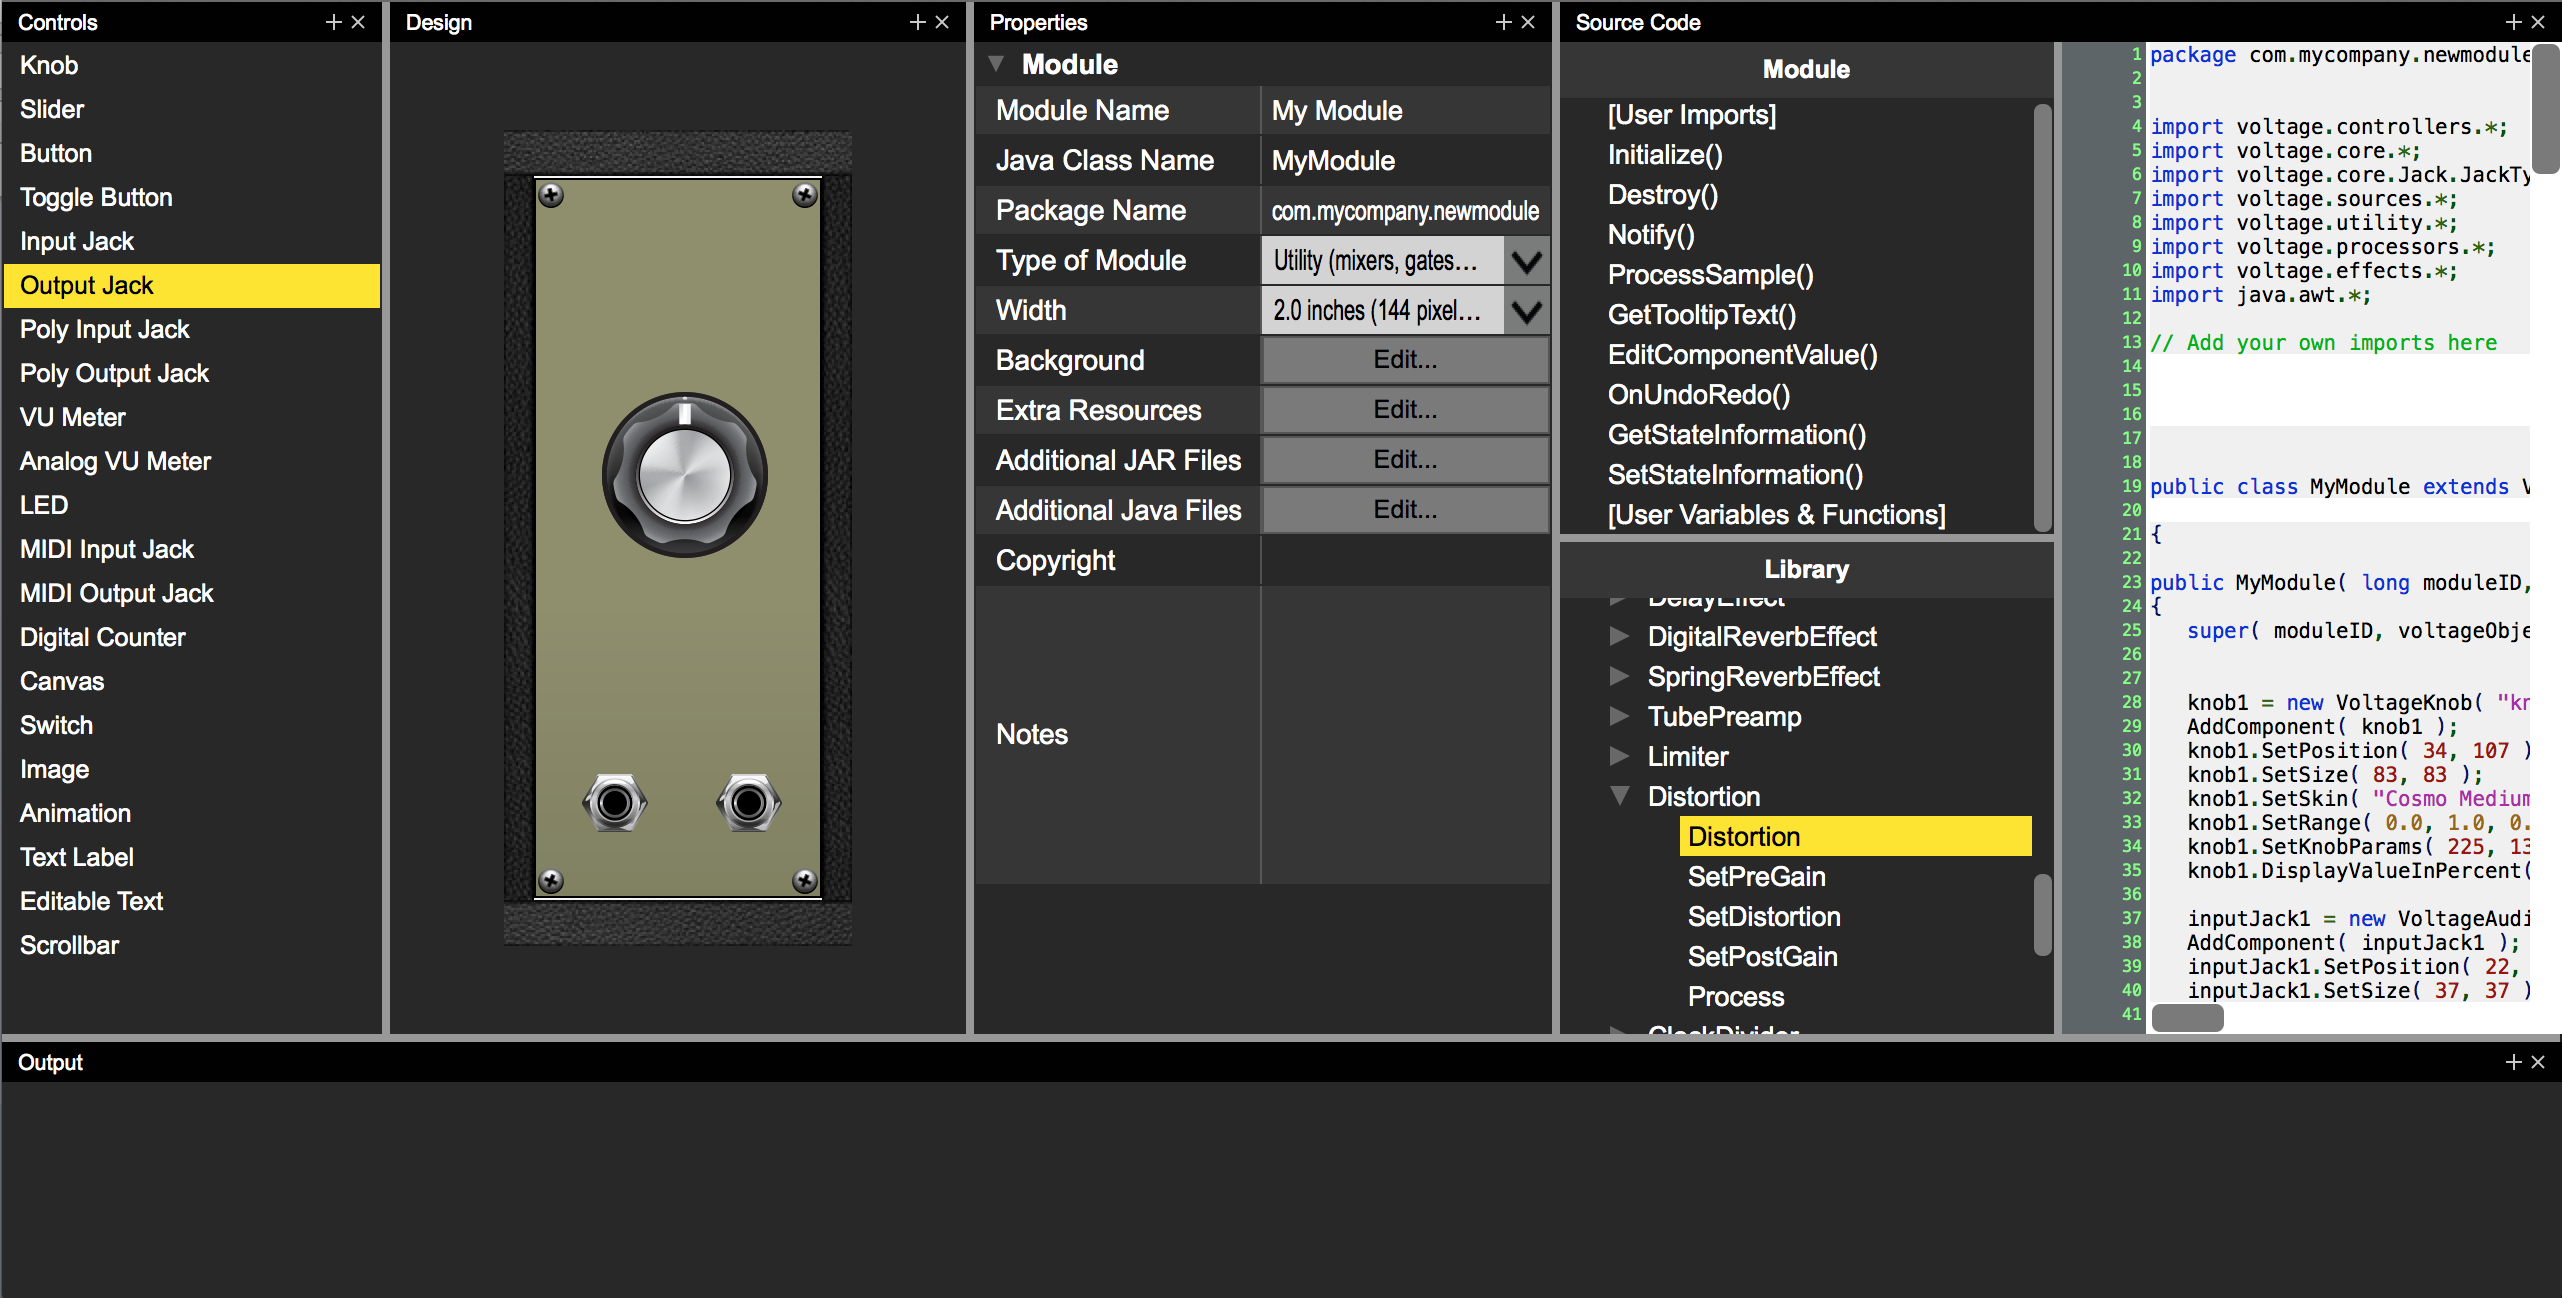
Task: Expand DigitalReverbEffect in the Library
Action: (x=1620, y=636)
